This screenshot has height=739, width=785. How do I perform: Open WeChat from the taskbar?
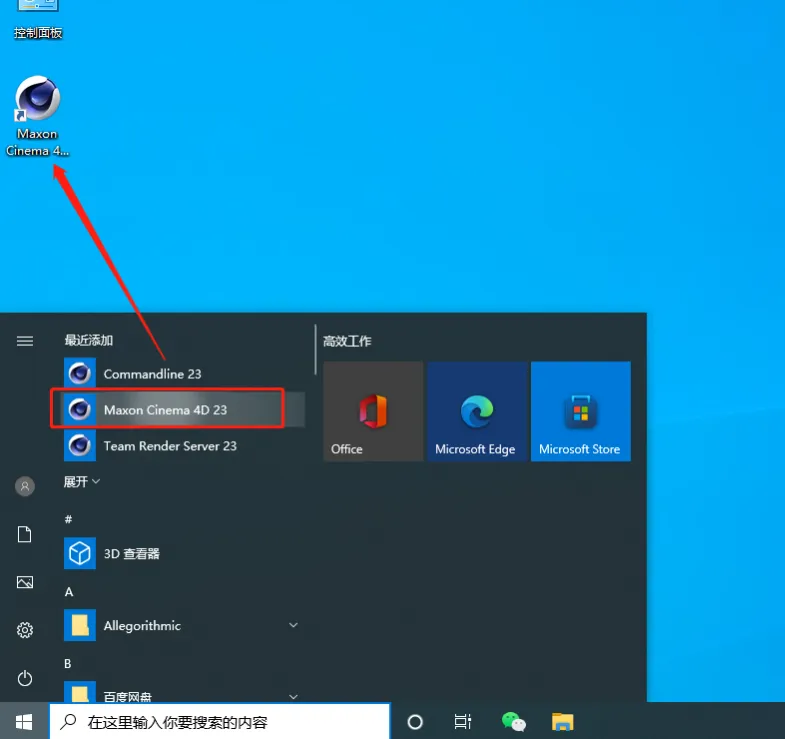(514, 722)
